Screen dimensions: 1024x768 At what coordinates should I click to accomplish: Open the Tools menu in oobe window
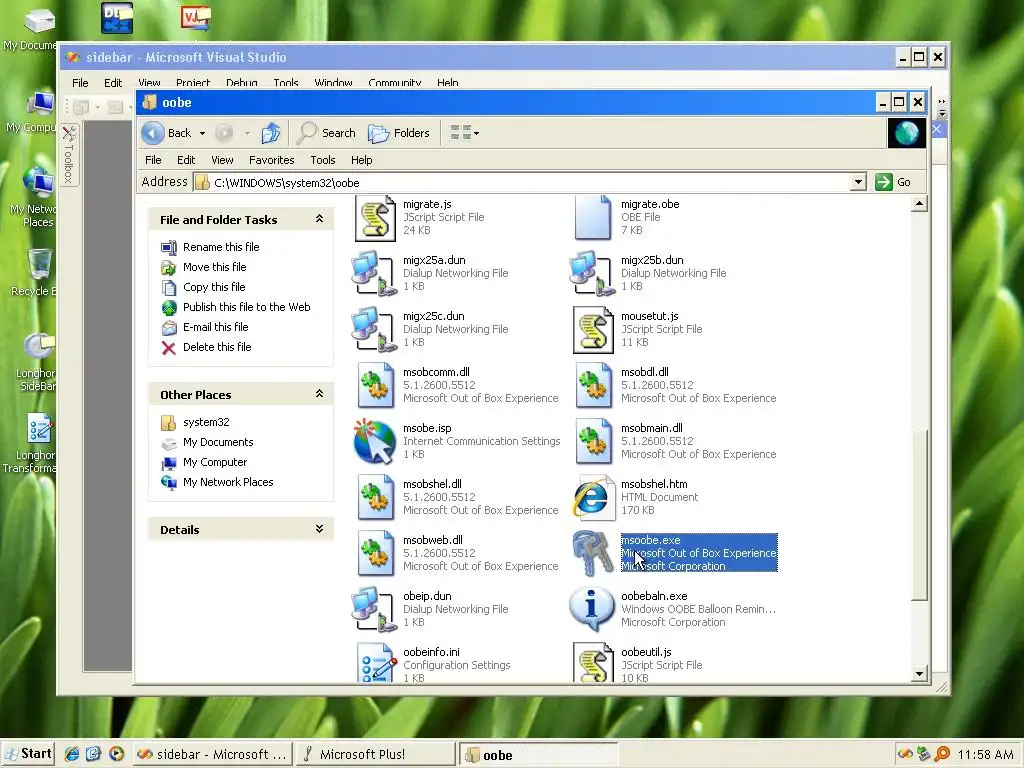[x=323, y=160]
